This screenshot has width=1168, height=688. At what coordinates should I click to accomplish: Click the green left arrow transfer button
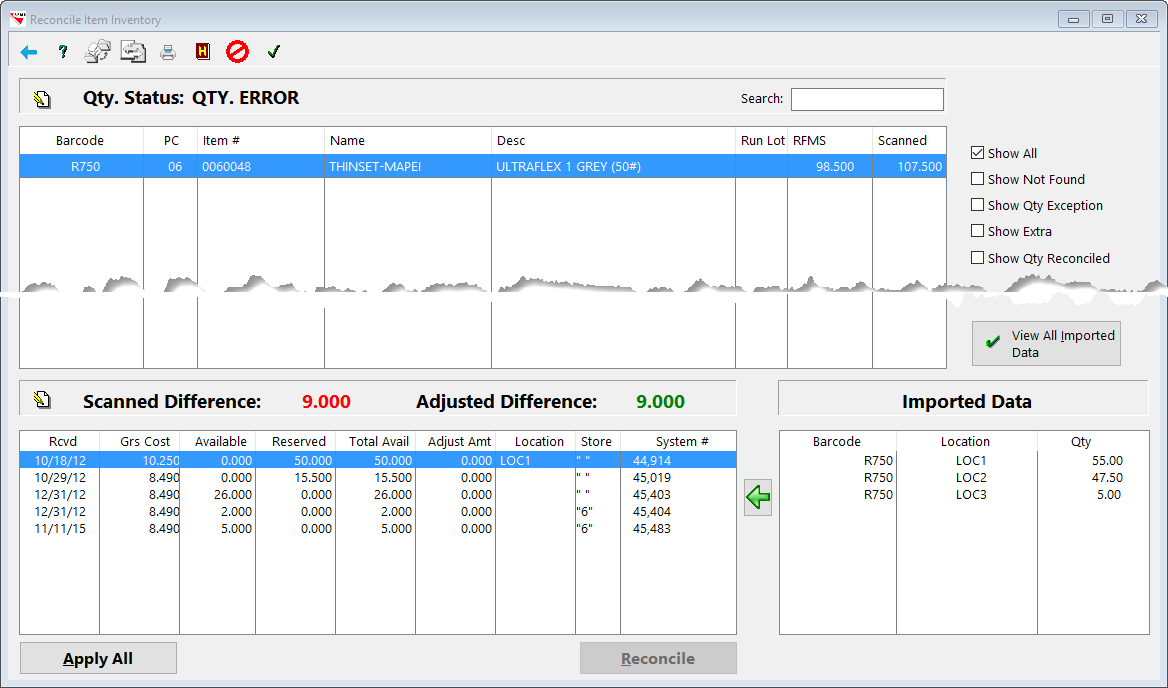tap(758, 497)
